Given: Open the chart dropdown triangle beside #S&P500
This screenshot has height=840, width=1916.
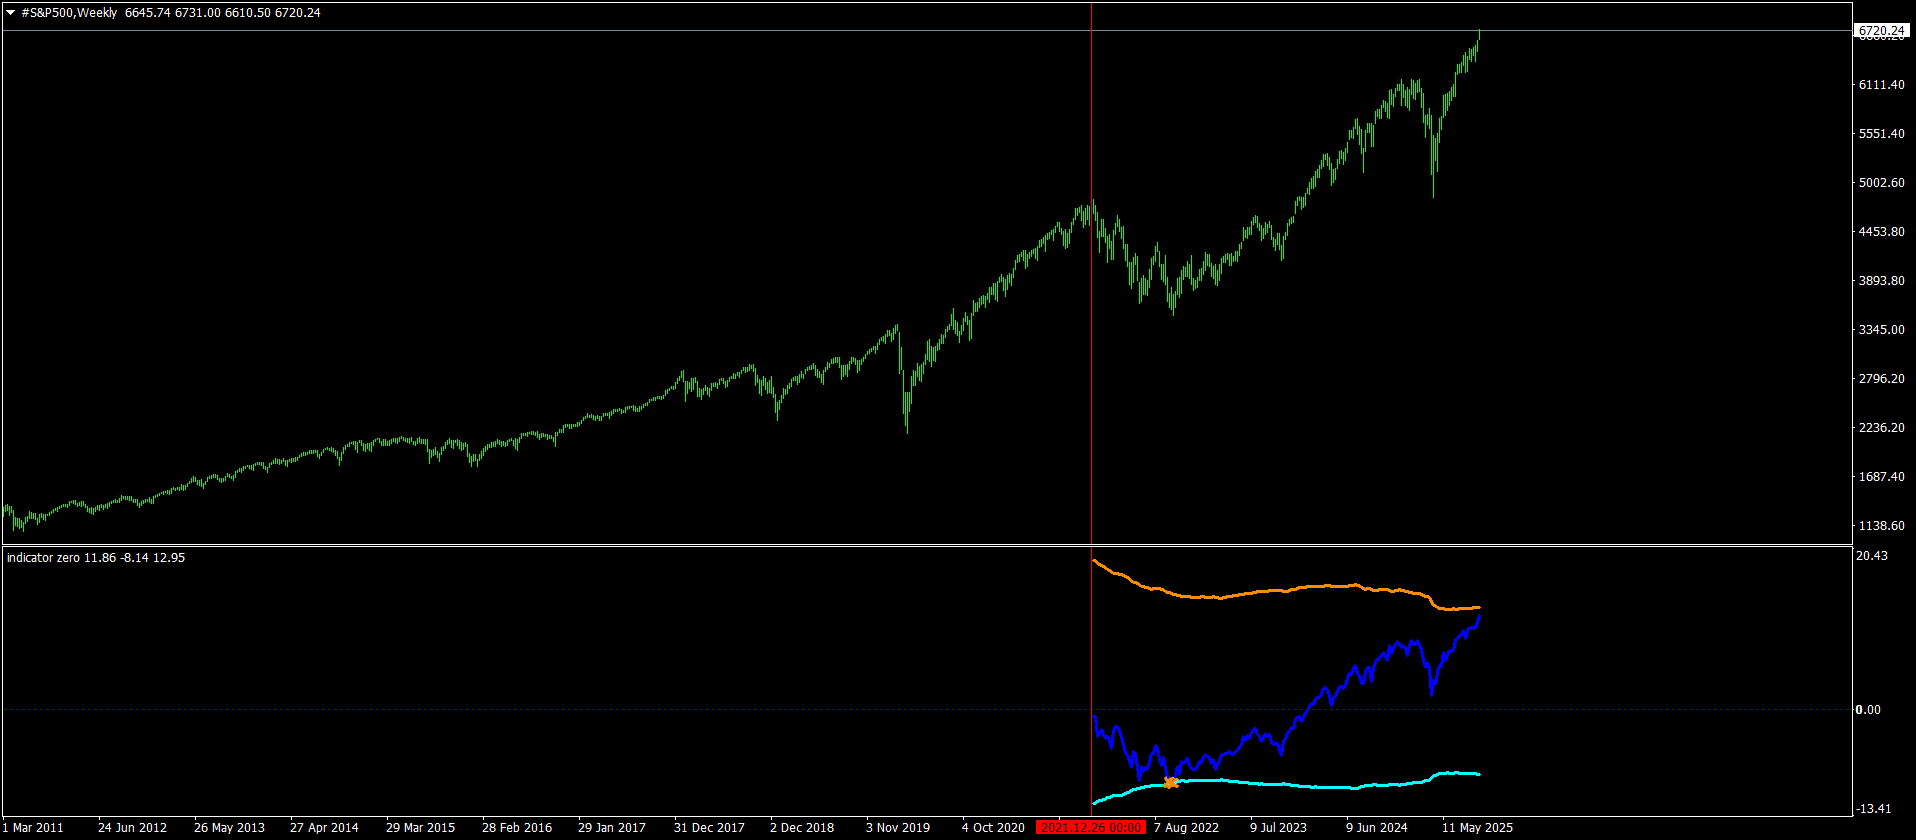Looking at the screenshot, I should coord(11,13).
